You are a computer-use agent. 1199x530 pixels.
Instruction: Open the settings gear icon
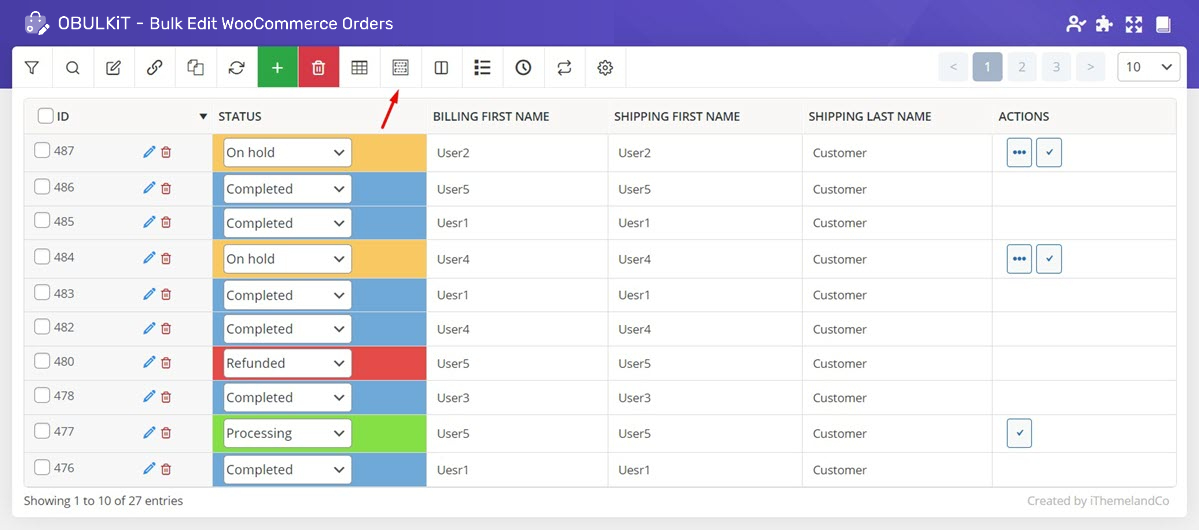pos(605,68)
